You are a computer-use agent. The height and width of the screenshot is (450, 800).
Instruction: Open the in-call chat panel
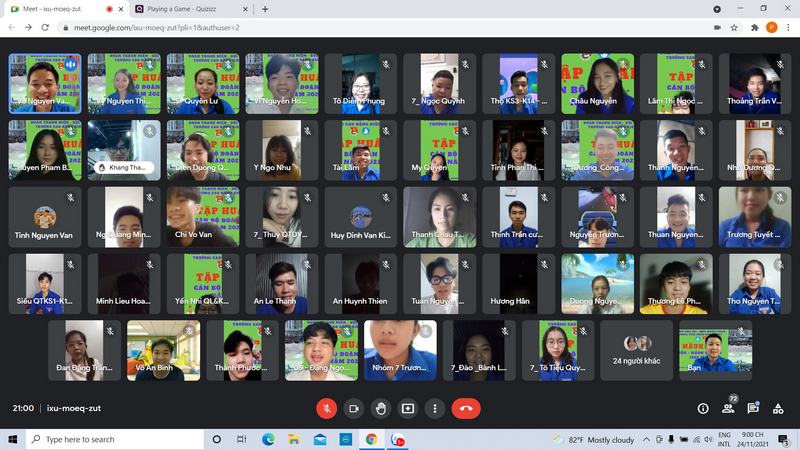pos(753,408)
